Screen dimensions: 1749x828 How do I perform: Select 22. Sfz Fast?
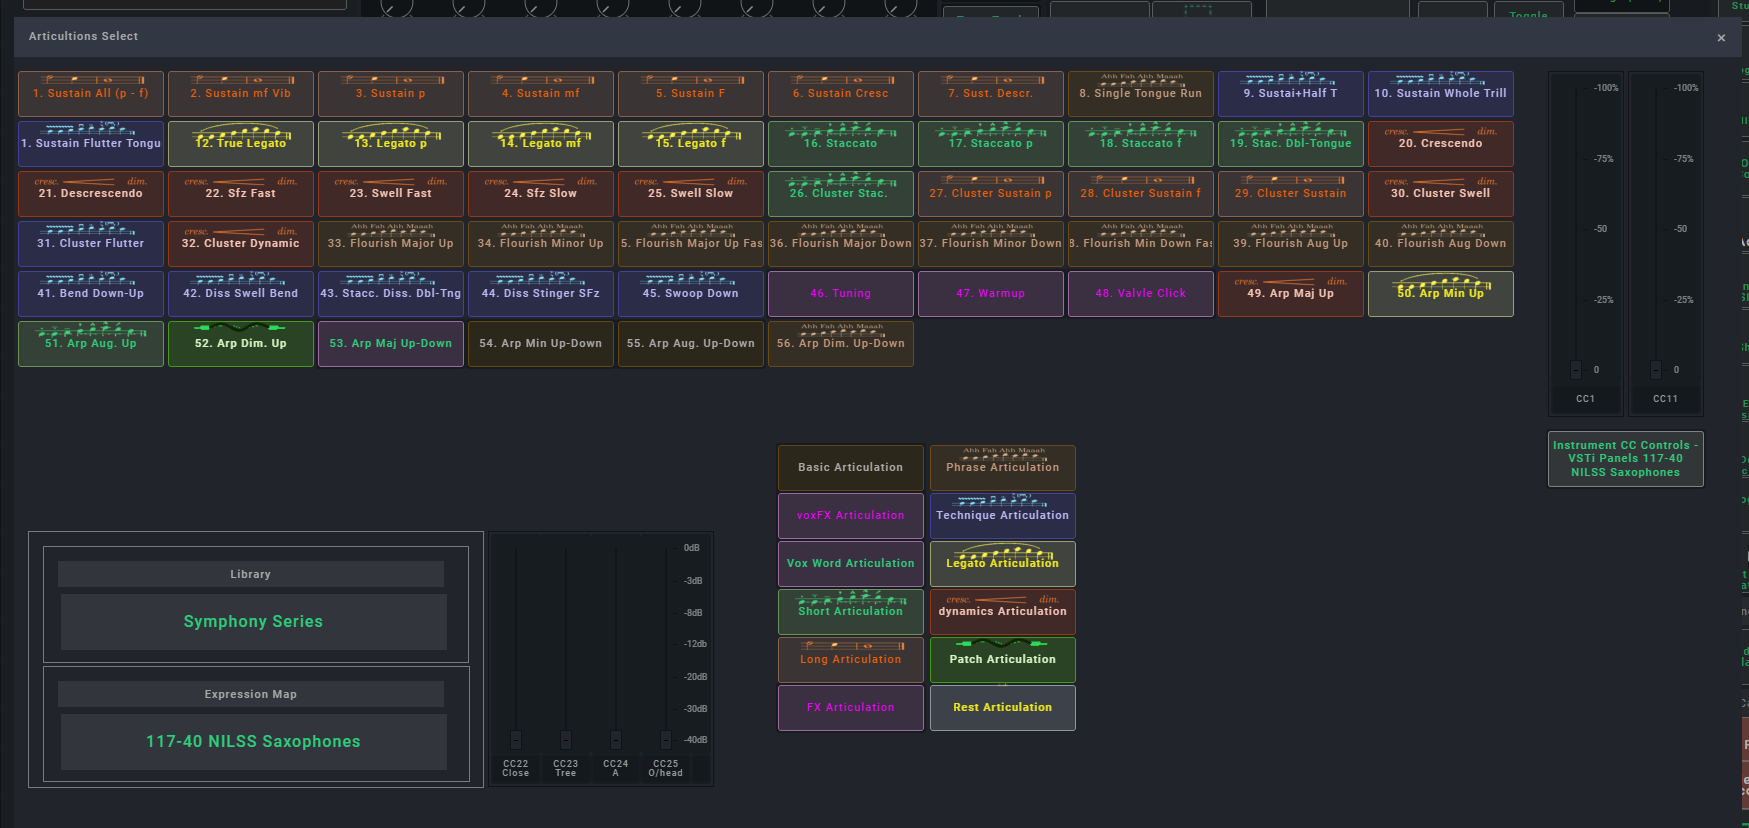click(x=241, y=194)
